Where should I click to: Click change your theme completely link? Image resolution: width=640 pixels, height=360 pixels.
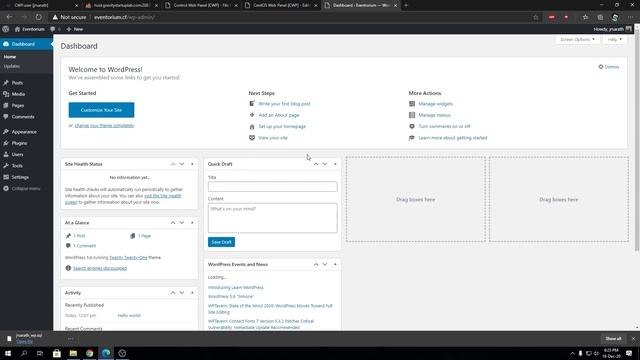[104, 125]
